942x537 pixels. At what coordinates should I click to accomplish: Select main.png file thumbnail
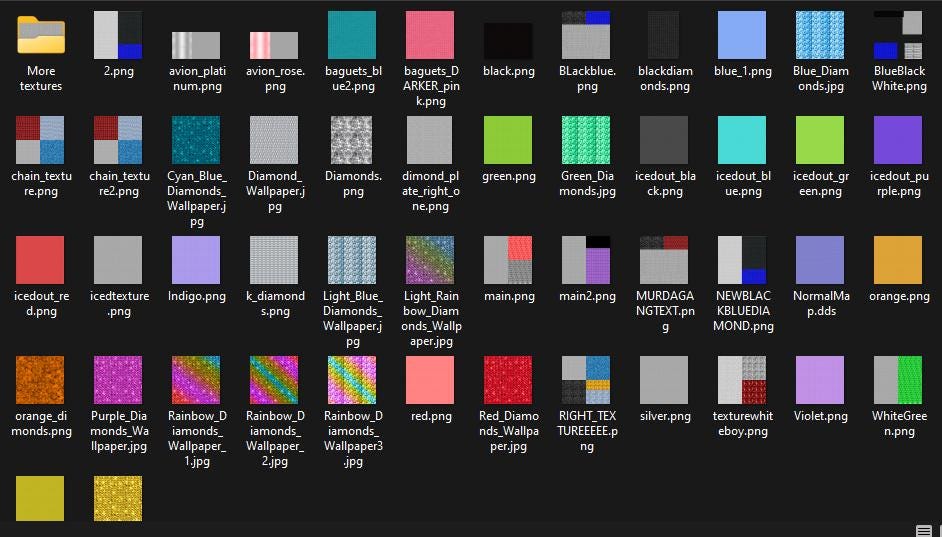(x=508, y=260)
